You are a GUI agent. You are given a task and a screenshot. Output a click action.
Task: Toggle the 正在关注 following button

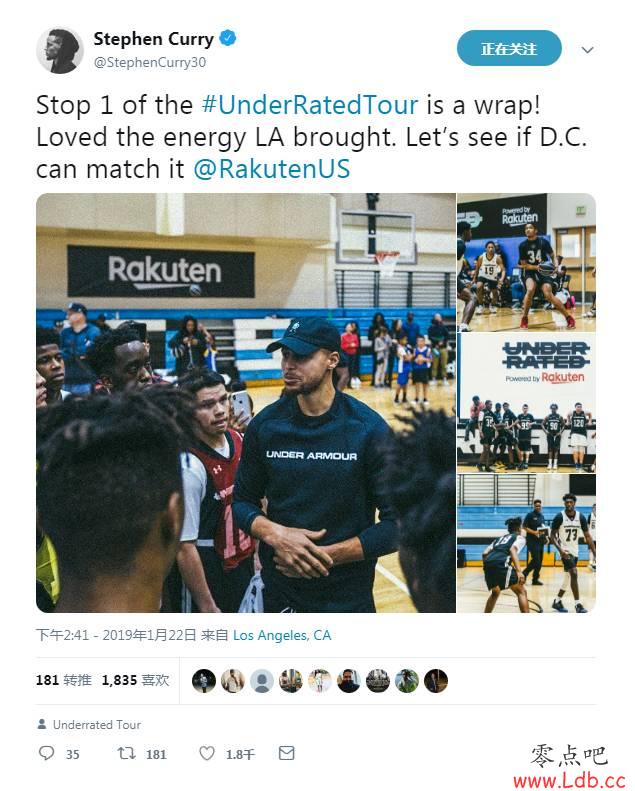509,49
